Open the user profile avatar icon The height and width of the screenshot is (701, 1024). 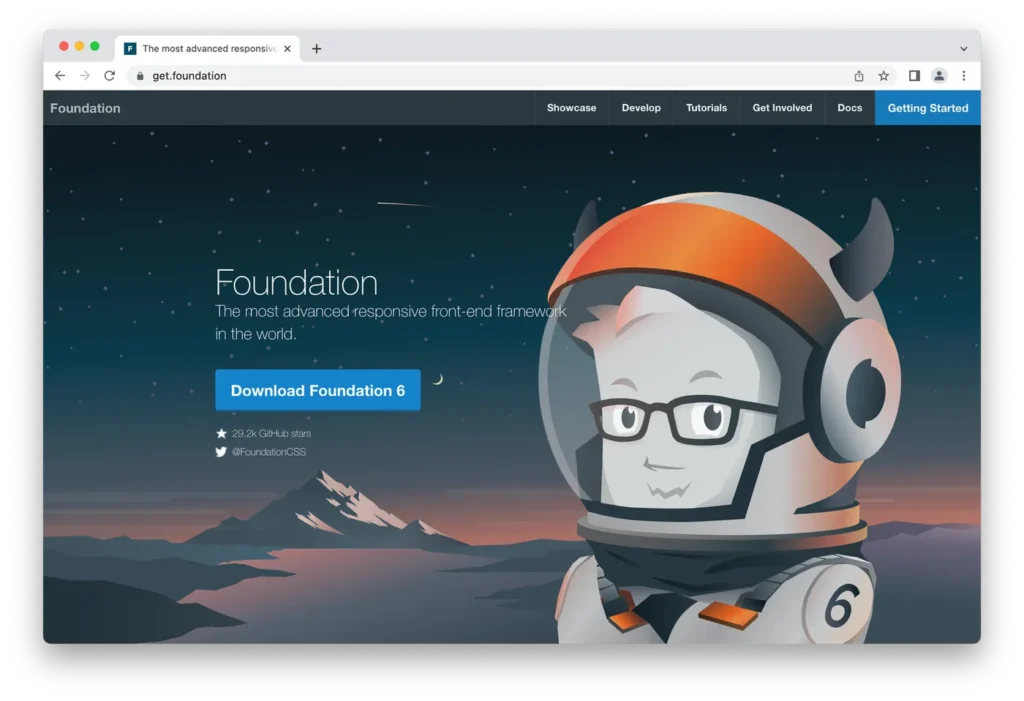pyautogui.click(x=939, y=76)
